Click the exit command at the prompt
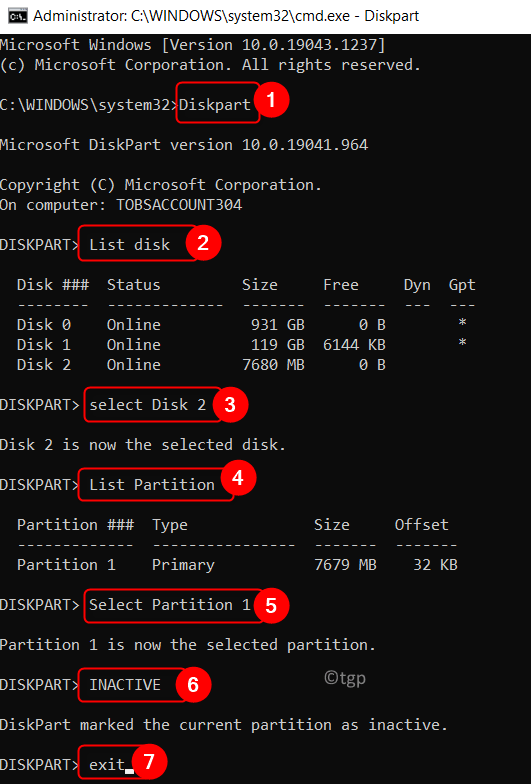The image size is (531, 784). pyautogui.click(x=107, y=764)
